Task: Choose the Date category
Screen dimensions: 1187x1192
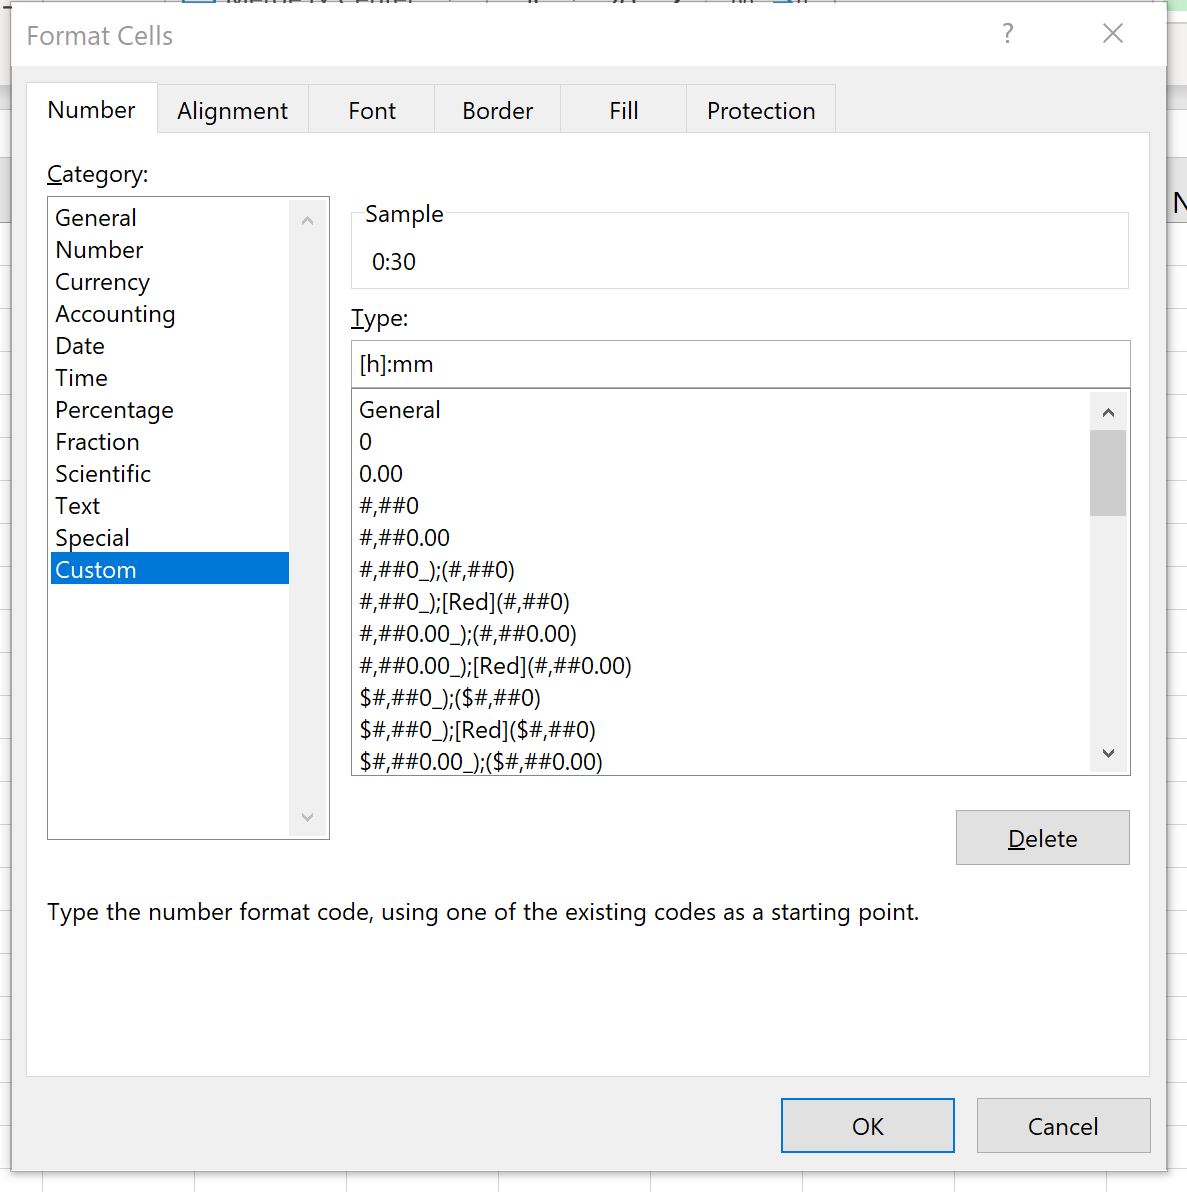Action: click(x=79, y=346)
